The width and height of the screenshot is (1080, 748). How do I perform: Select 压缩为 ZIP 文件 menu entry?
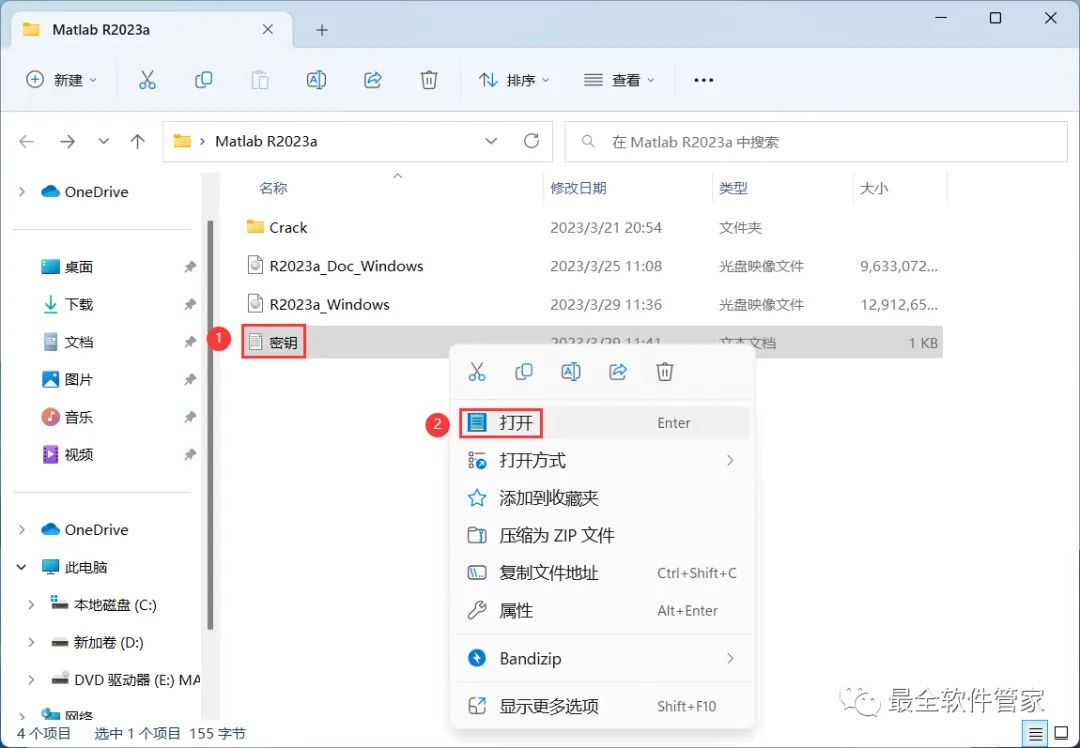point(603,535)
